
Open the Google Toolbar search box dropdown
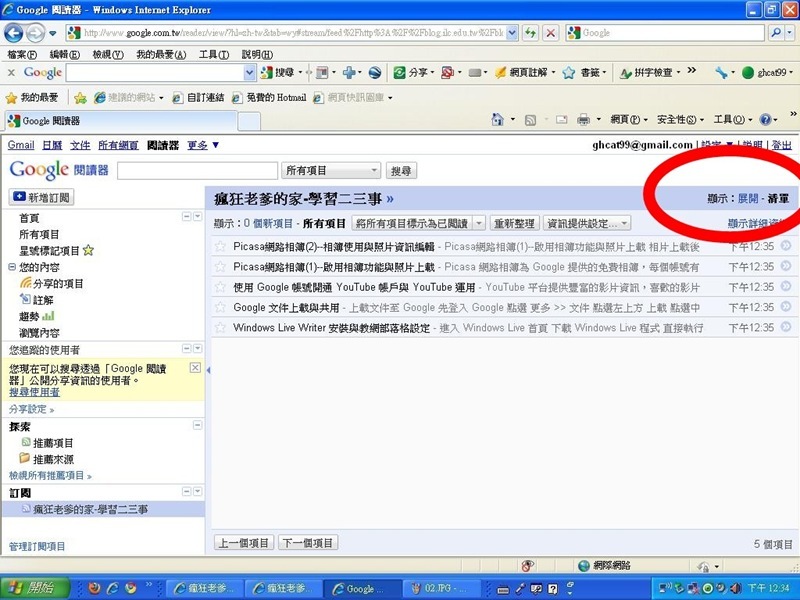point(249,73)
